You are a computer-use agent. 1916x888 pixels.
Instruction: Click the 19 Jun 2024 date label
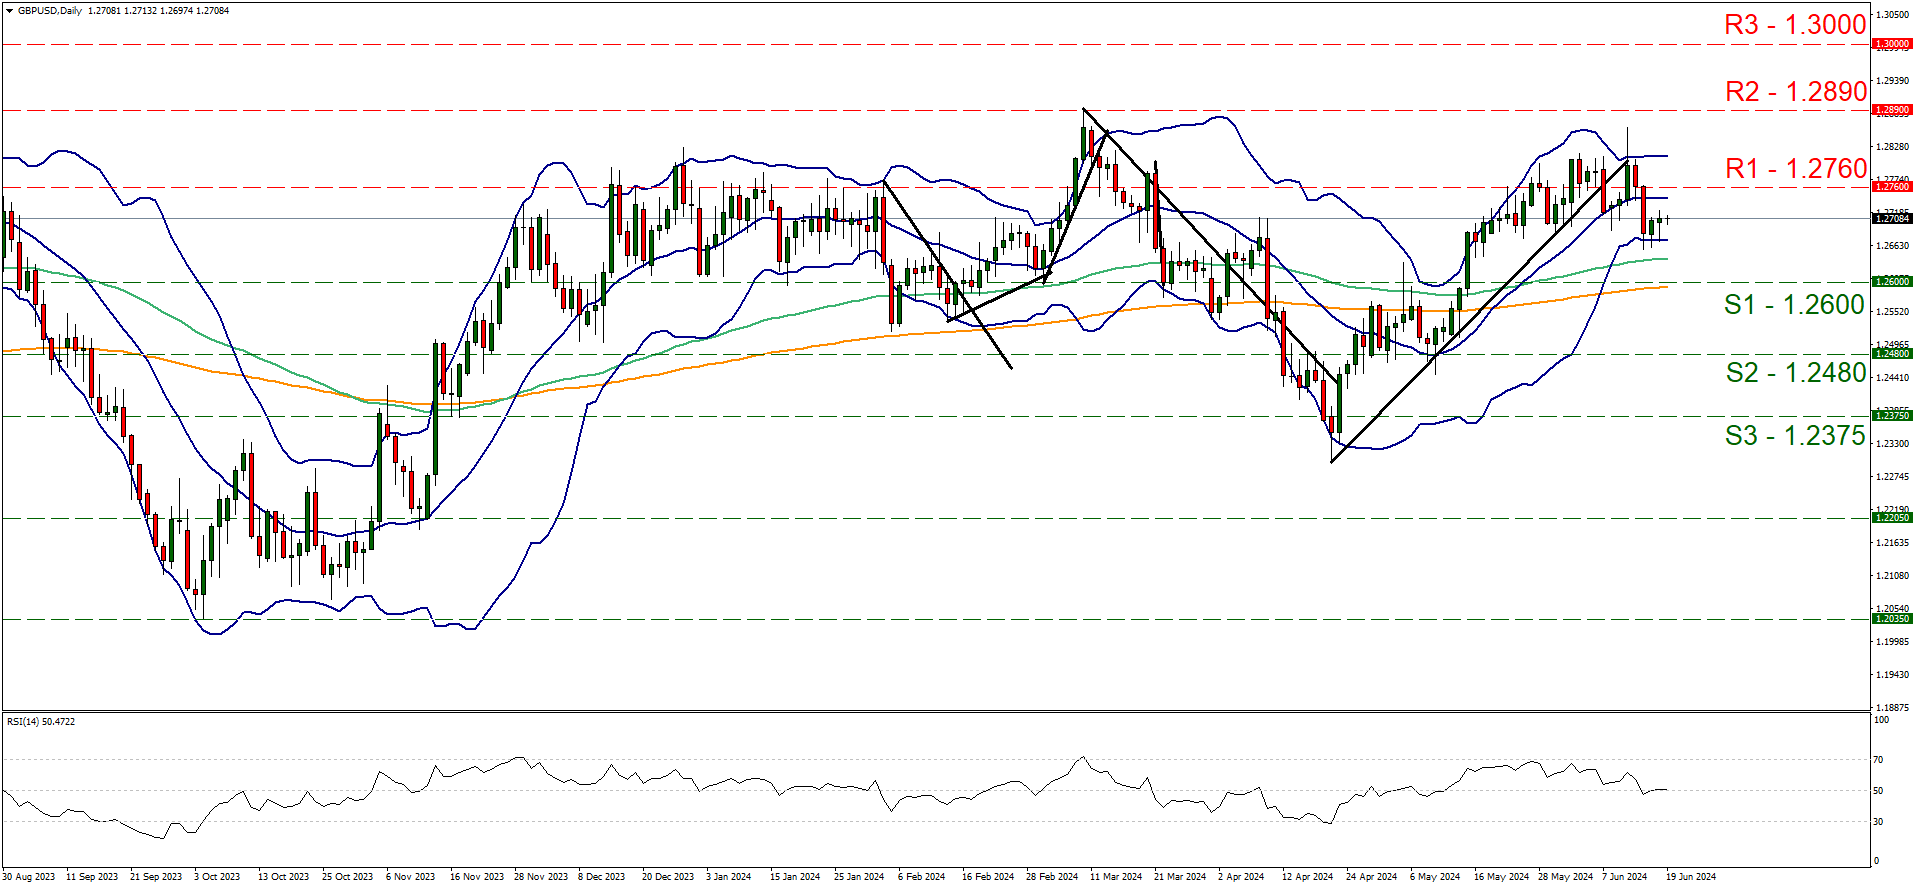pos(1690,877)
